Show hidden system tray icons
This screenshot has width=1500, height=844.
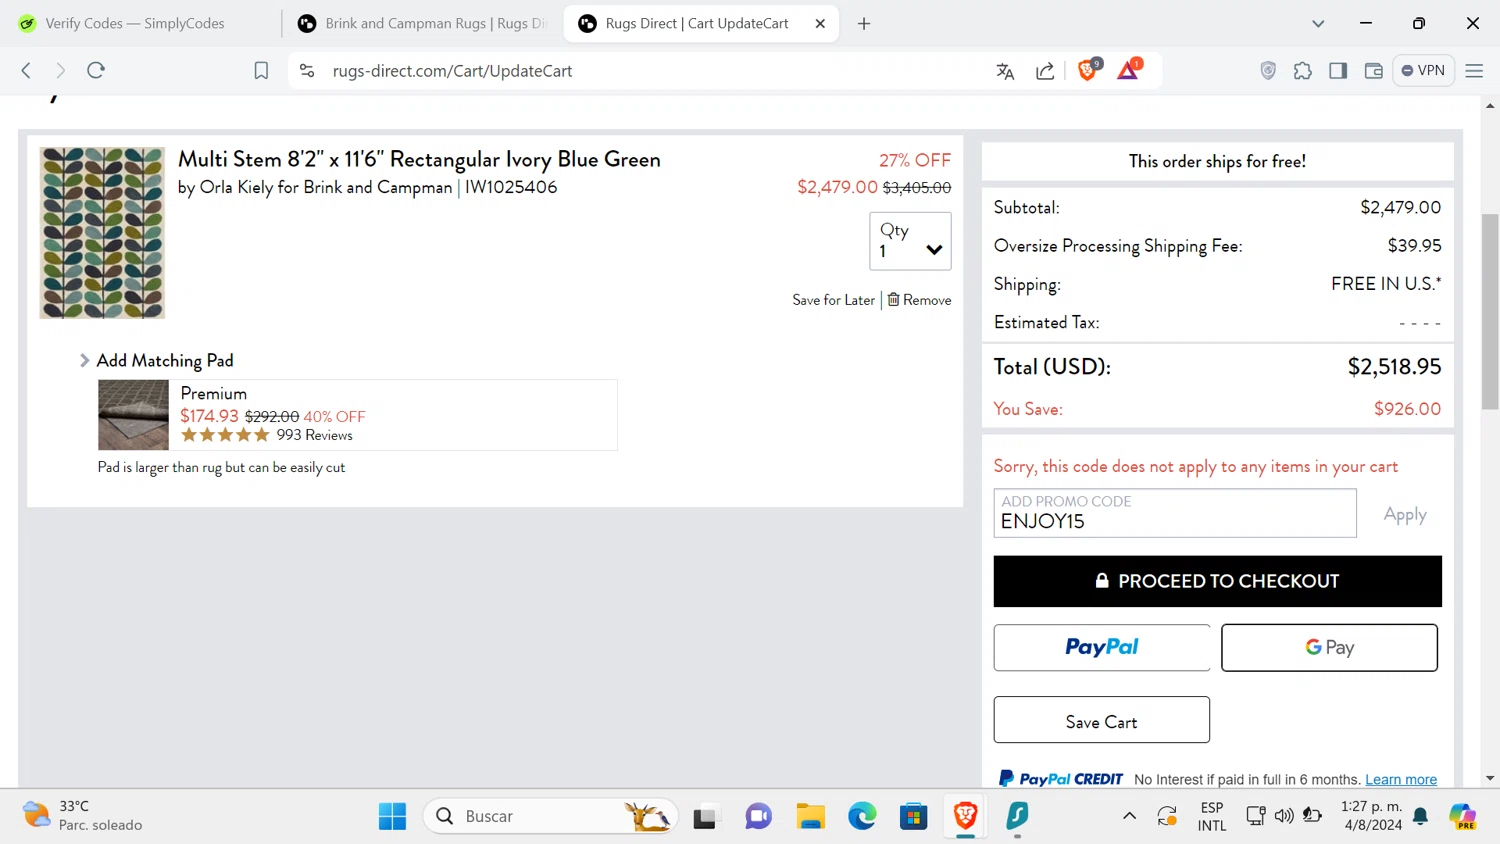pos(1129,816)
